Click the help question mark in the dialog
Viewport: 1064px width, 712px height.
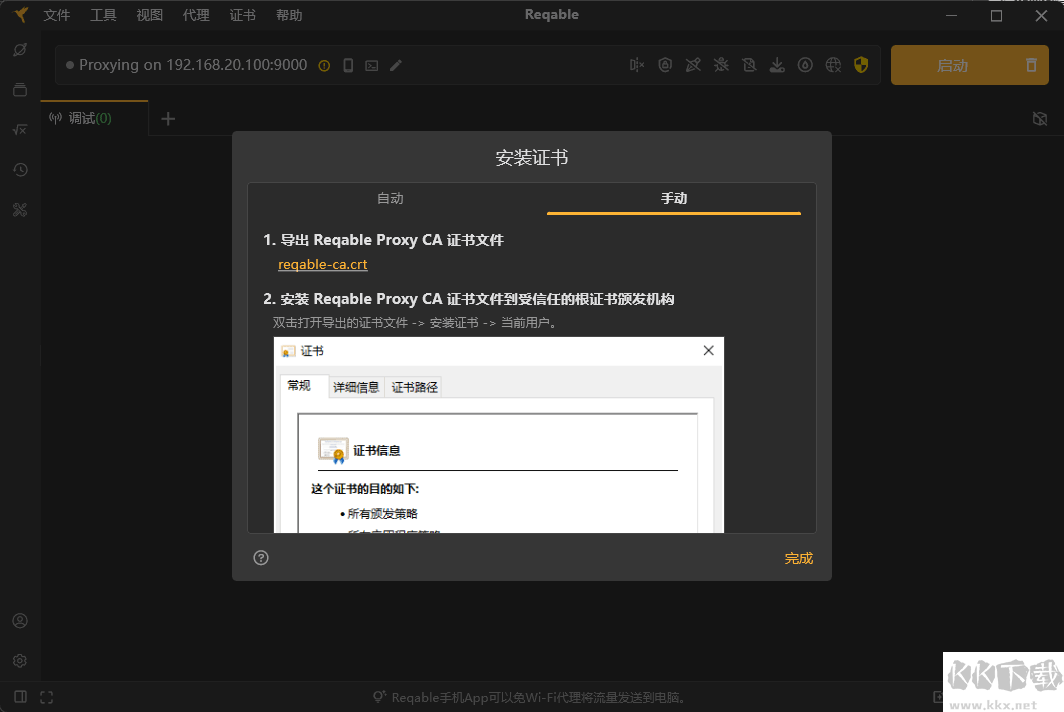261,558
